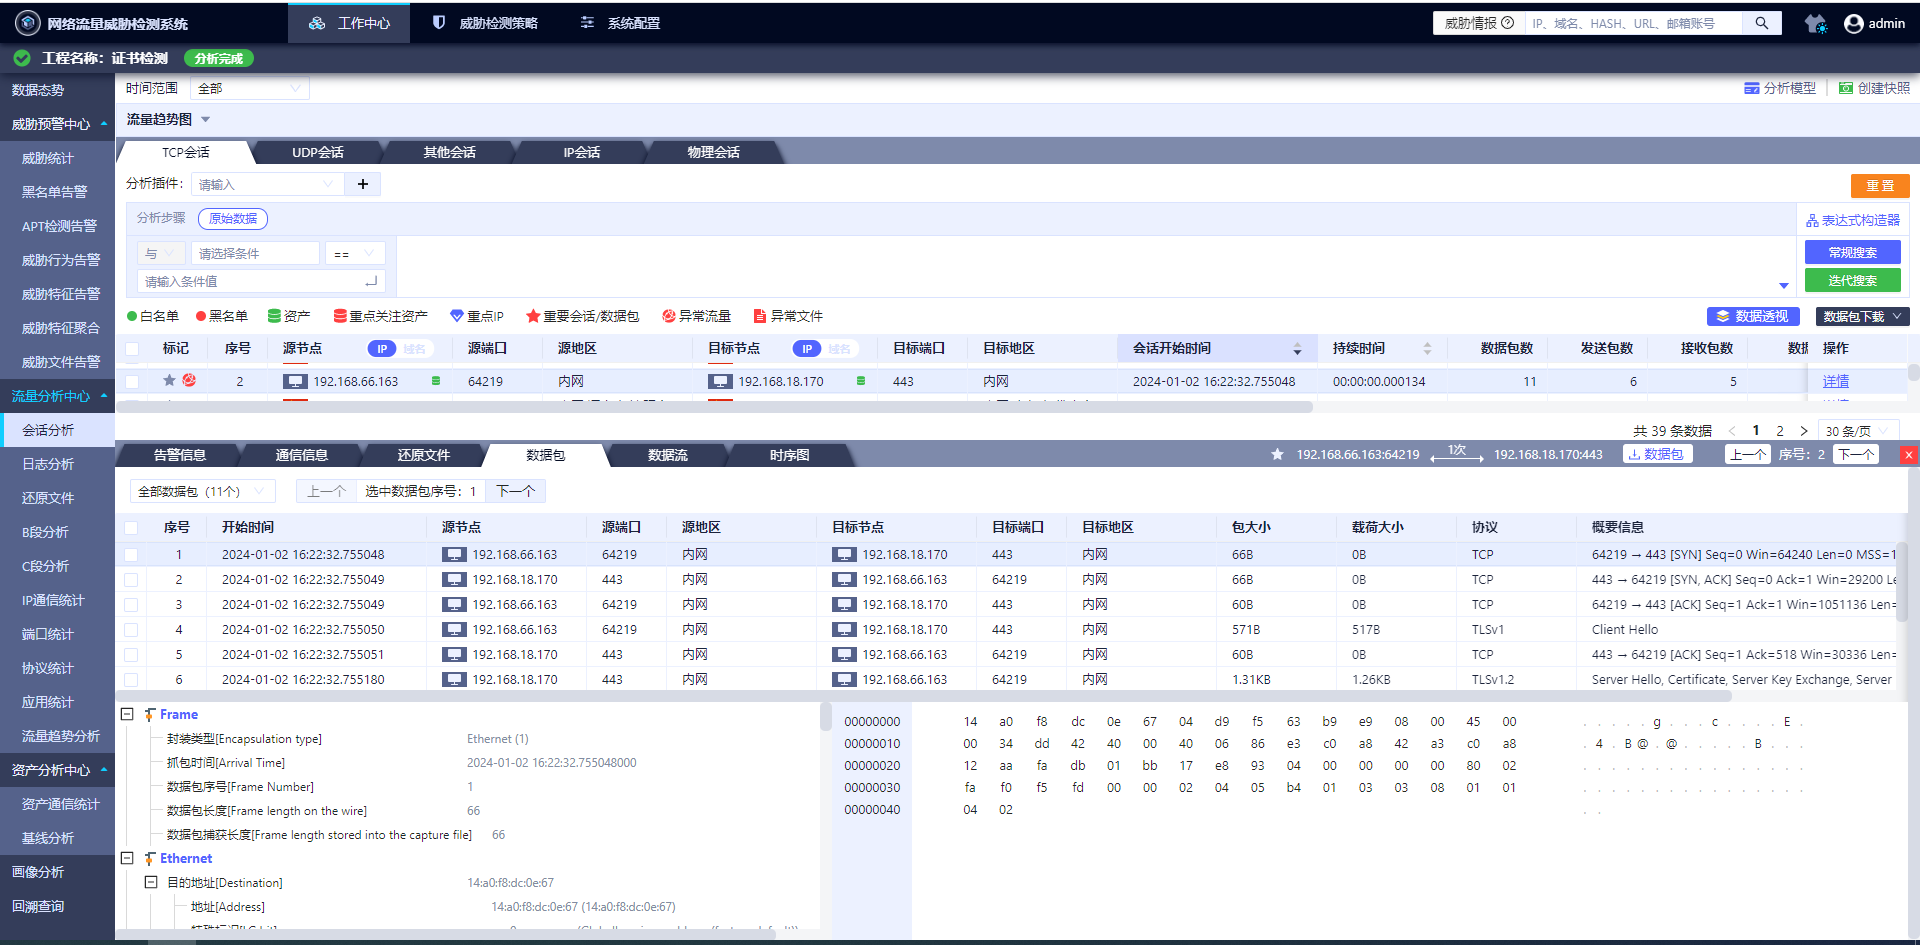Viewport: 1920px width, 945px height.
Task: Toggle source node IP display mode
Action: click(402, 349)
